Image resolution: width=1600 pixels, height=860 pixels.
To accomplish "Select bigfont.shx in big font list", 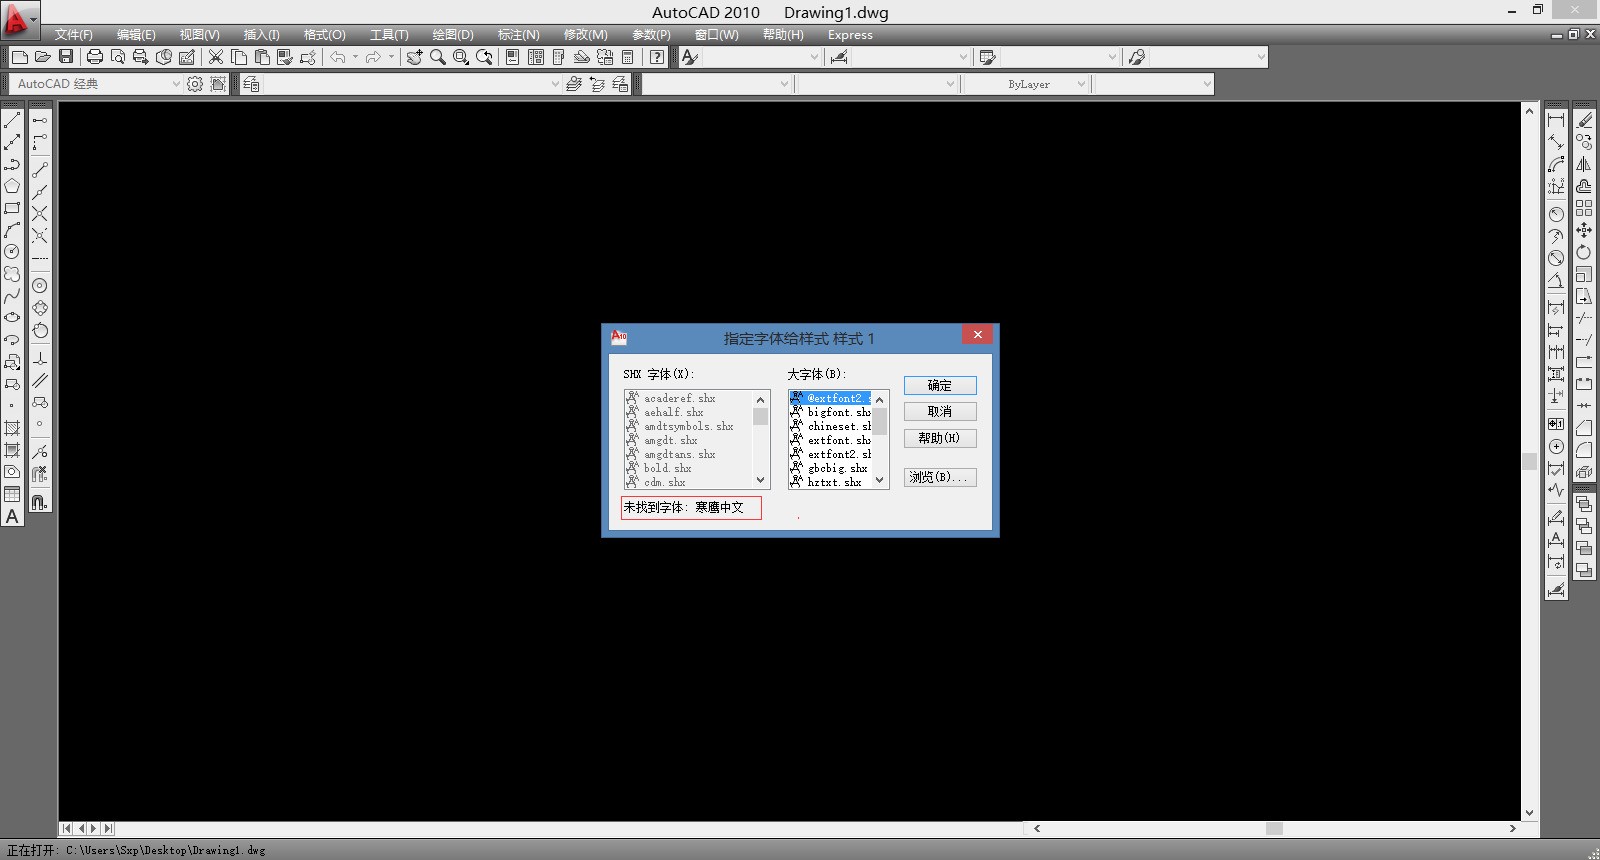I will tap(831, 412).
